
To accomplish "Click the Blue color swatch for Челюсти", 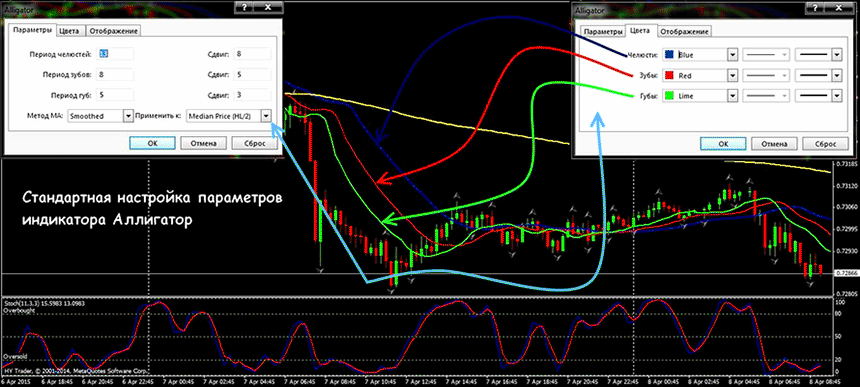I will [x=669, y=55].
